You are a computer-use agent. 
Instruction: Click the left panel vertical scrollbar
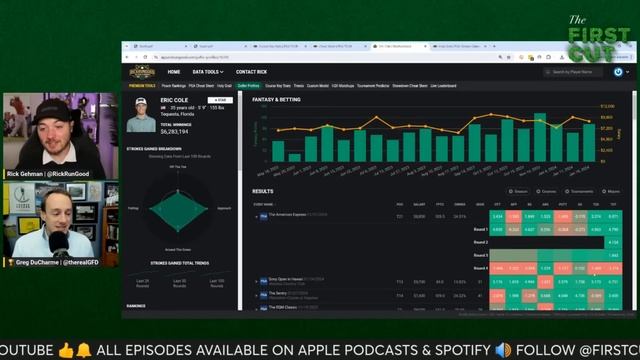tap(240, 200)
